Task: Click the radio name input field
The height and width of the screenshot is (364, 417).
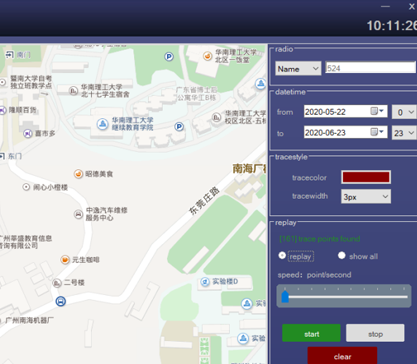Action: coord(371,68)
